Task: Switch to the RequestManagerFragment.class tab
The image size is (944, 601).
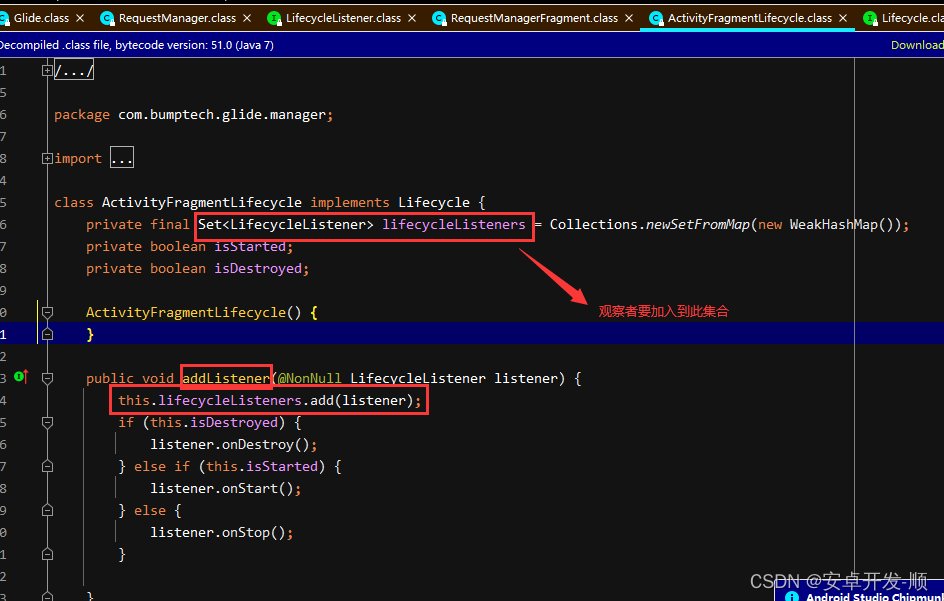Action: click(x=533, y=18)
